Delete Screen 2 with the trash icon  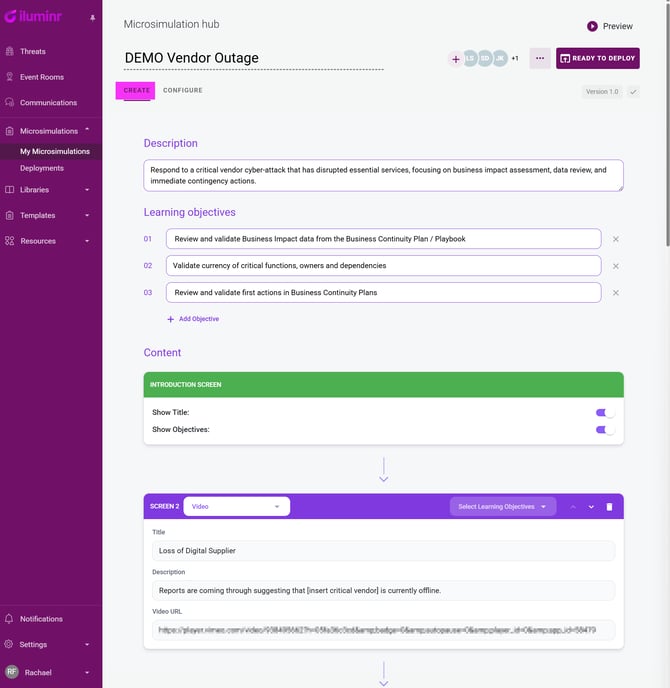click(609, 507)
